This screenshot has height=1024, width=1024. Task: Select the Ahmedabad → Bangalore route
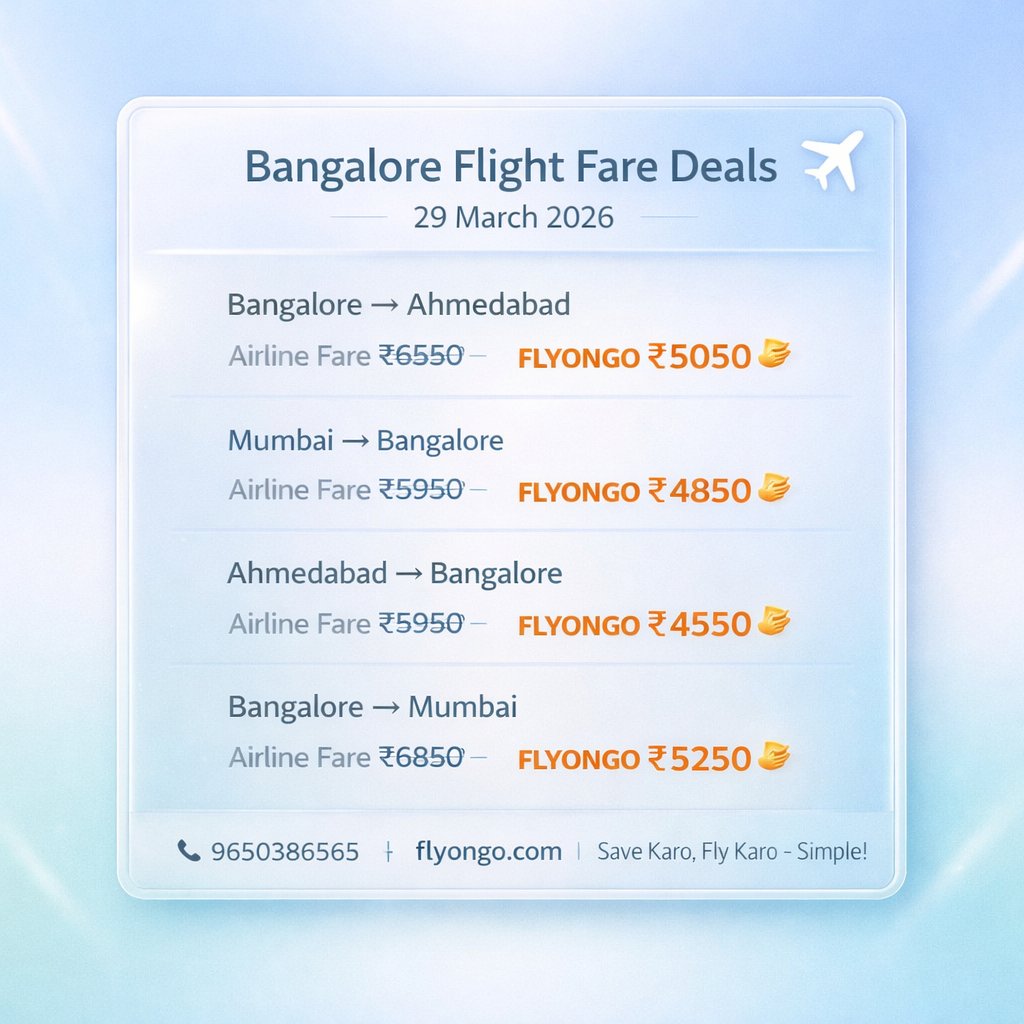[395, 573]
